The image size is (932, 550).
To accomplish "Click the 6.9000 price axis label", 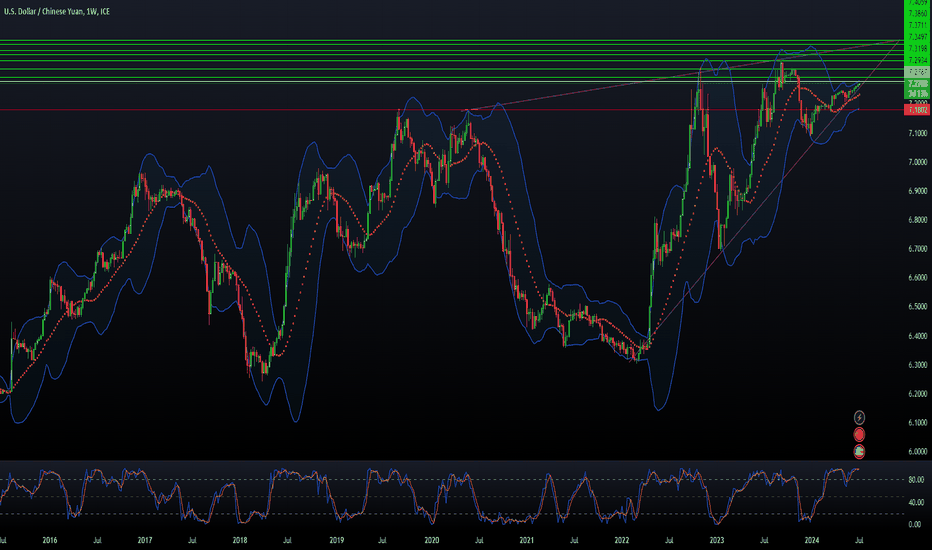I will [x=917, y=191].
